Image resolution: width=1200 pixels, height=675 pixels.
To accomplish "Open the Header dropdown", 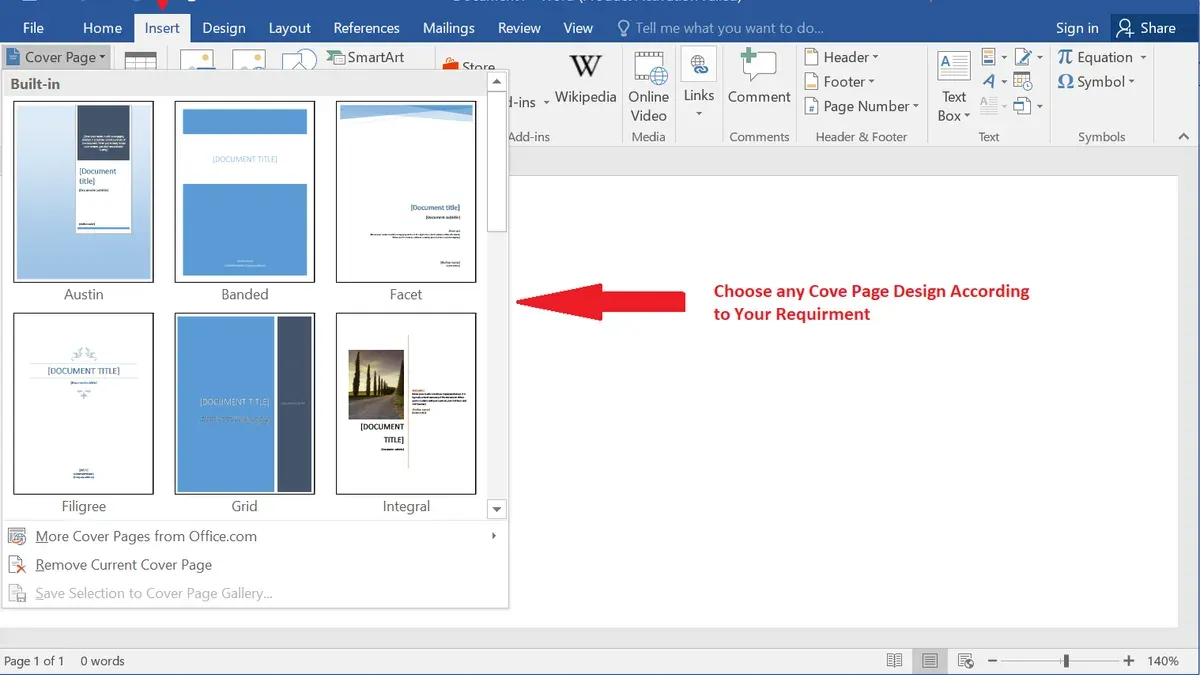I will click(842, 57).
